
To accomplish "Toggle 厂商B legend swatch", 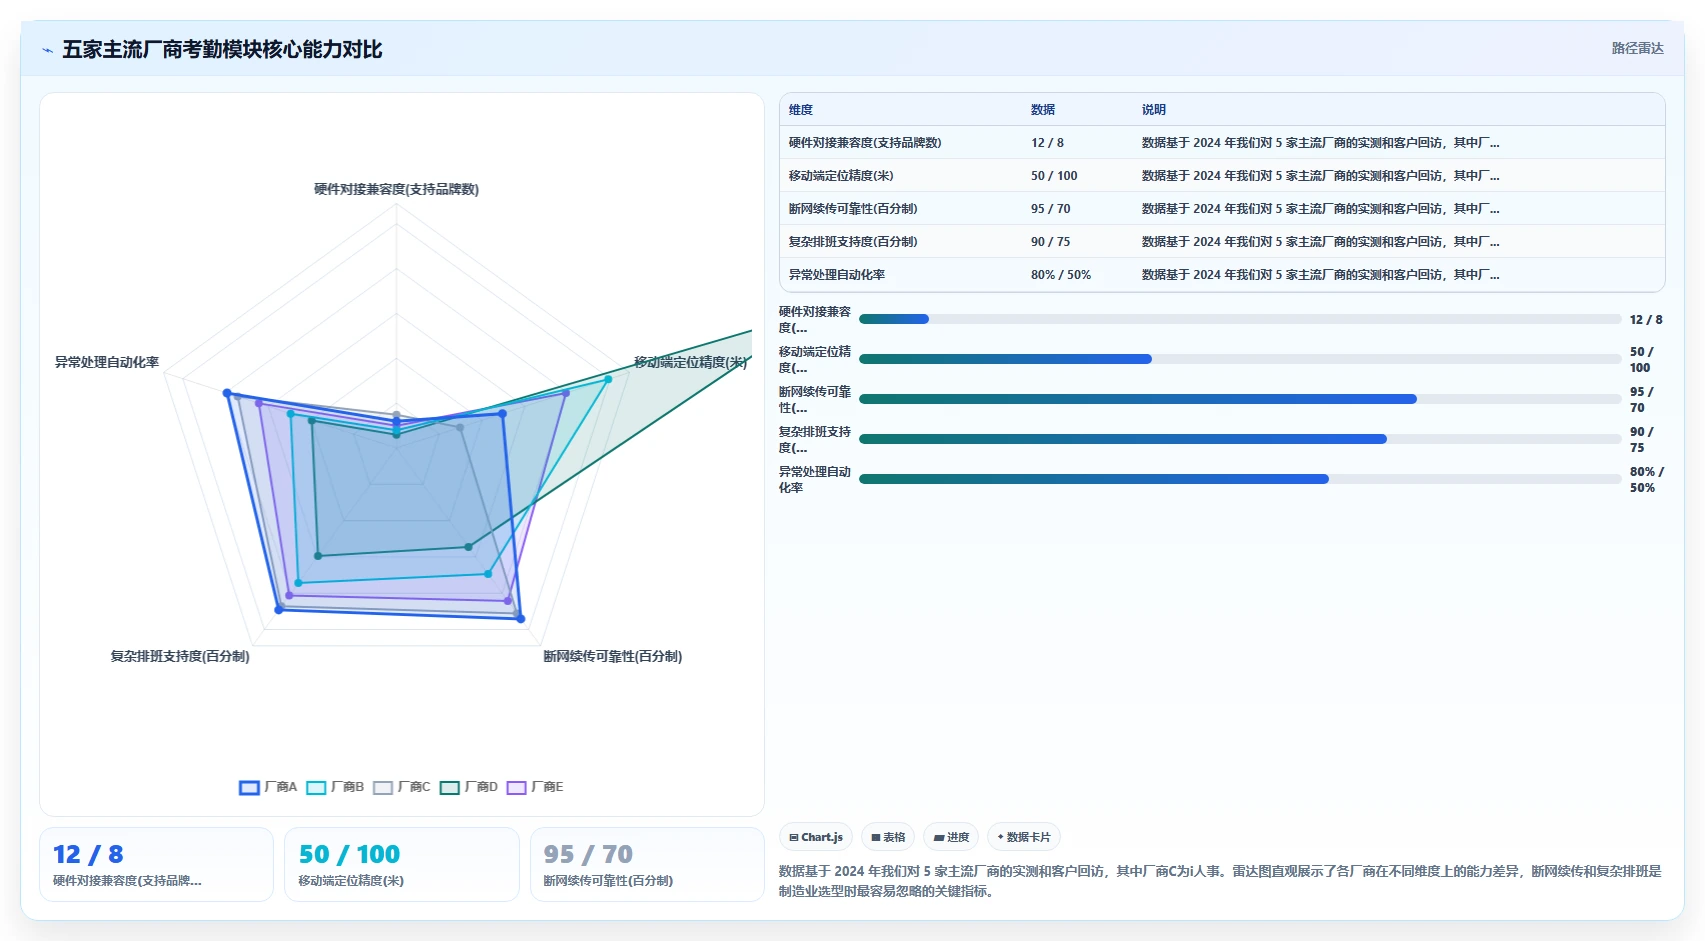I will click(x=316, y=787).
